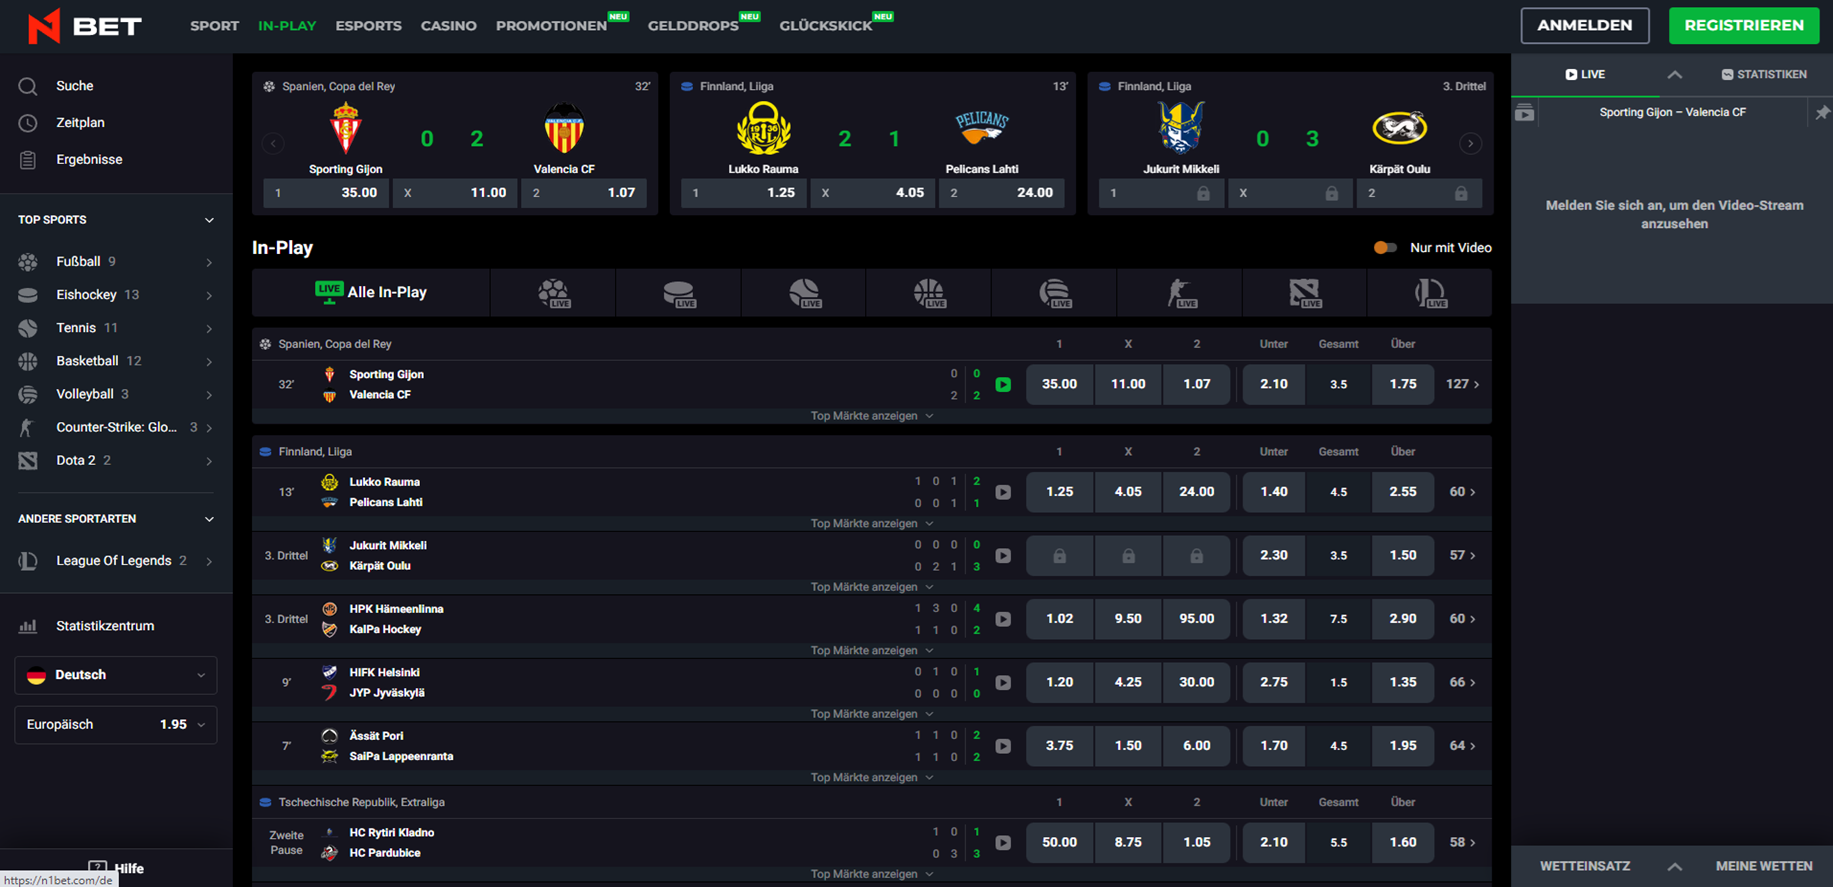Viewport: 1833px width, 887px height.
Task: Open Basketball in the sidebar
Action: pos(116,361)
